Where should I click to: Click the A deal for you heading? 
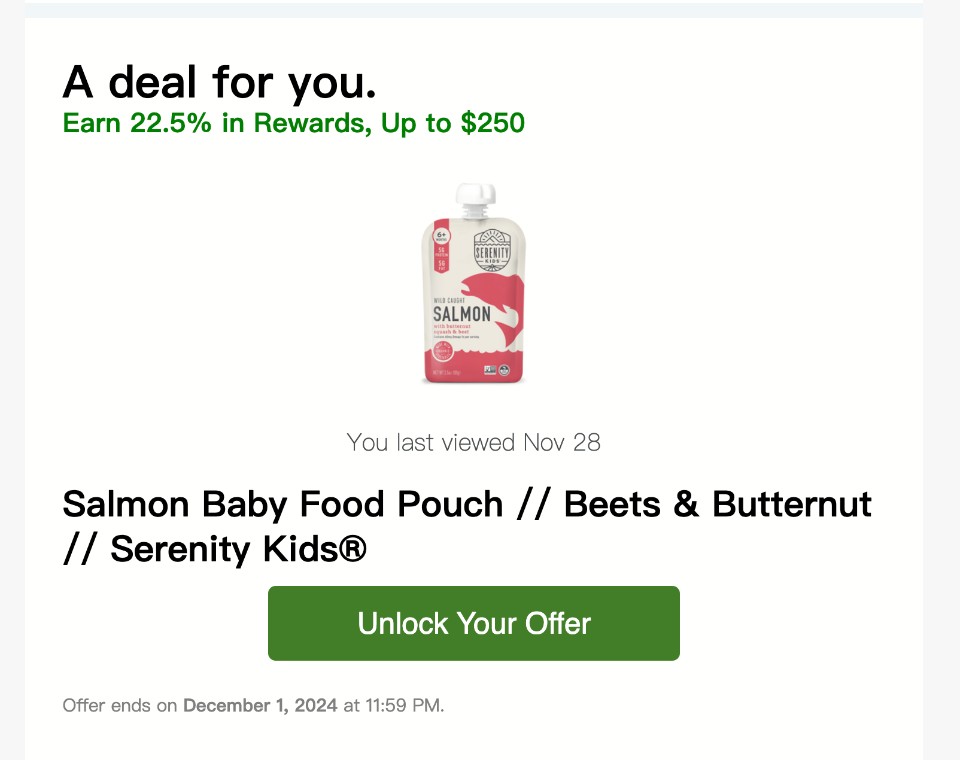coord(219,82)
